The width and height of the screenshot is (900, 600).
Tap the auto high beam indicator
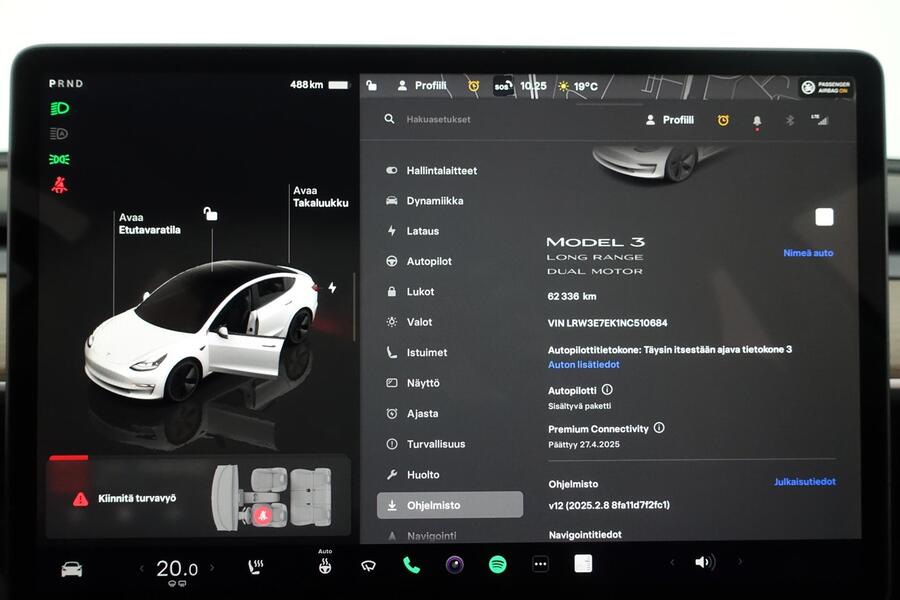(59, 134)
